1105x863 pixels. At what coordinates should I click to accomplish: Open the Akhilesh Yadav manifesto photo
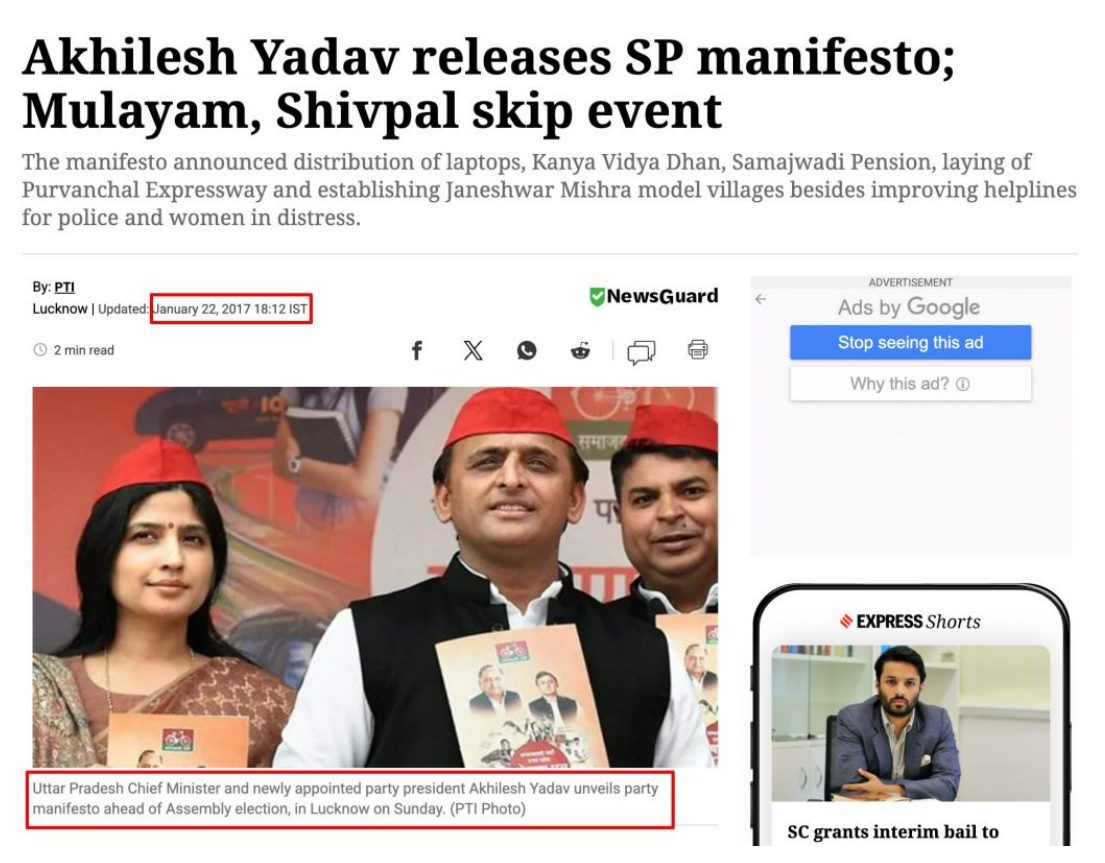pos(375,577)
